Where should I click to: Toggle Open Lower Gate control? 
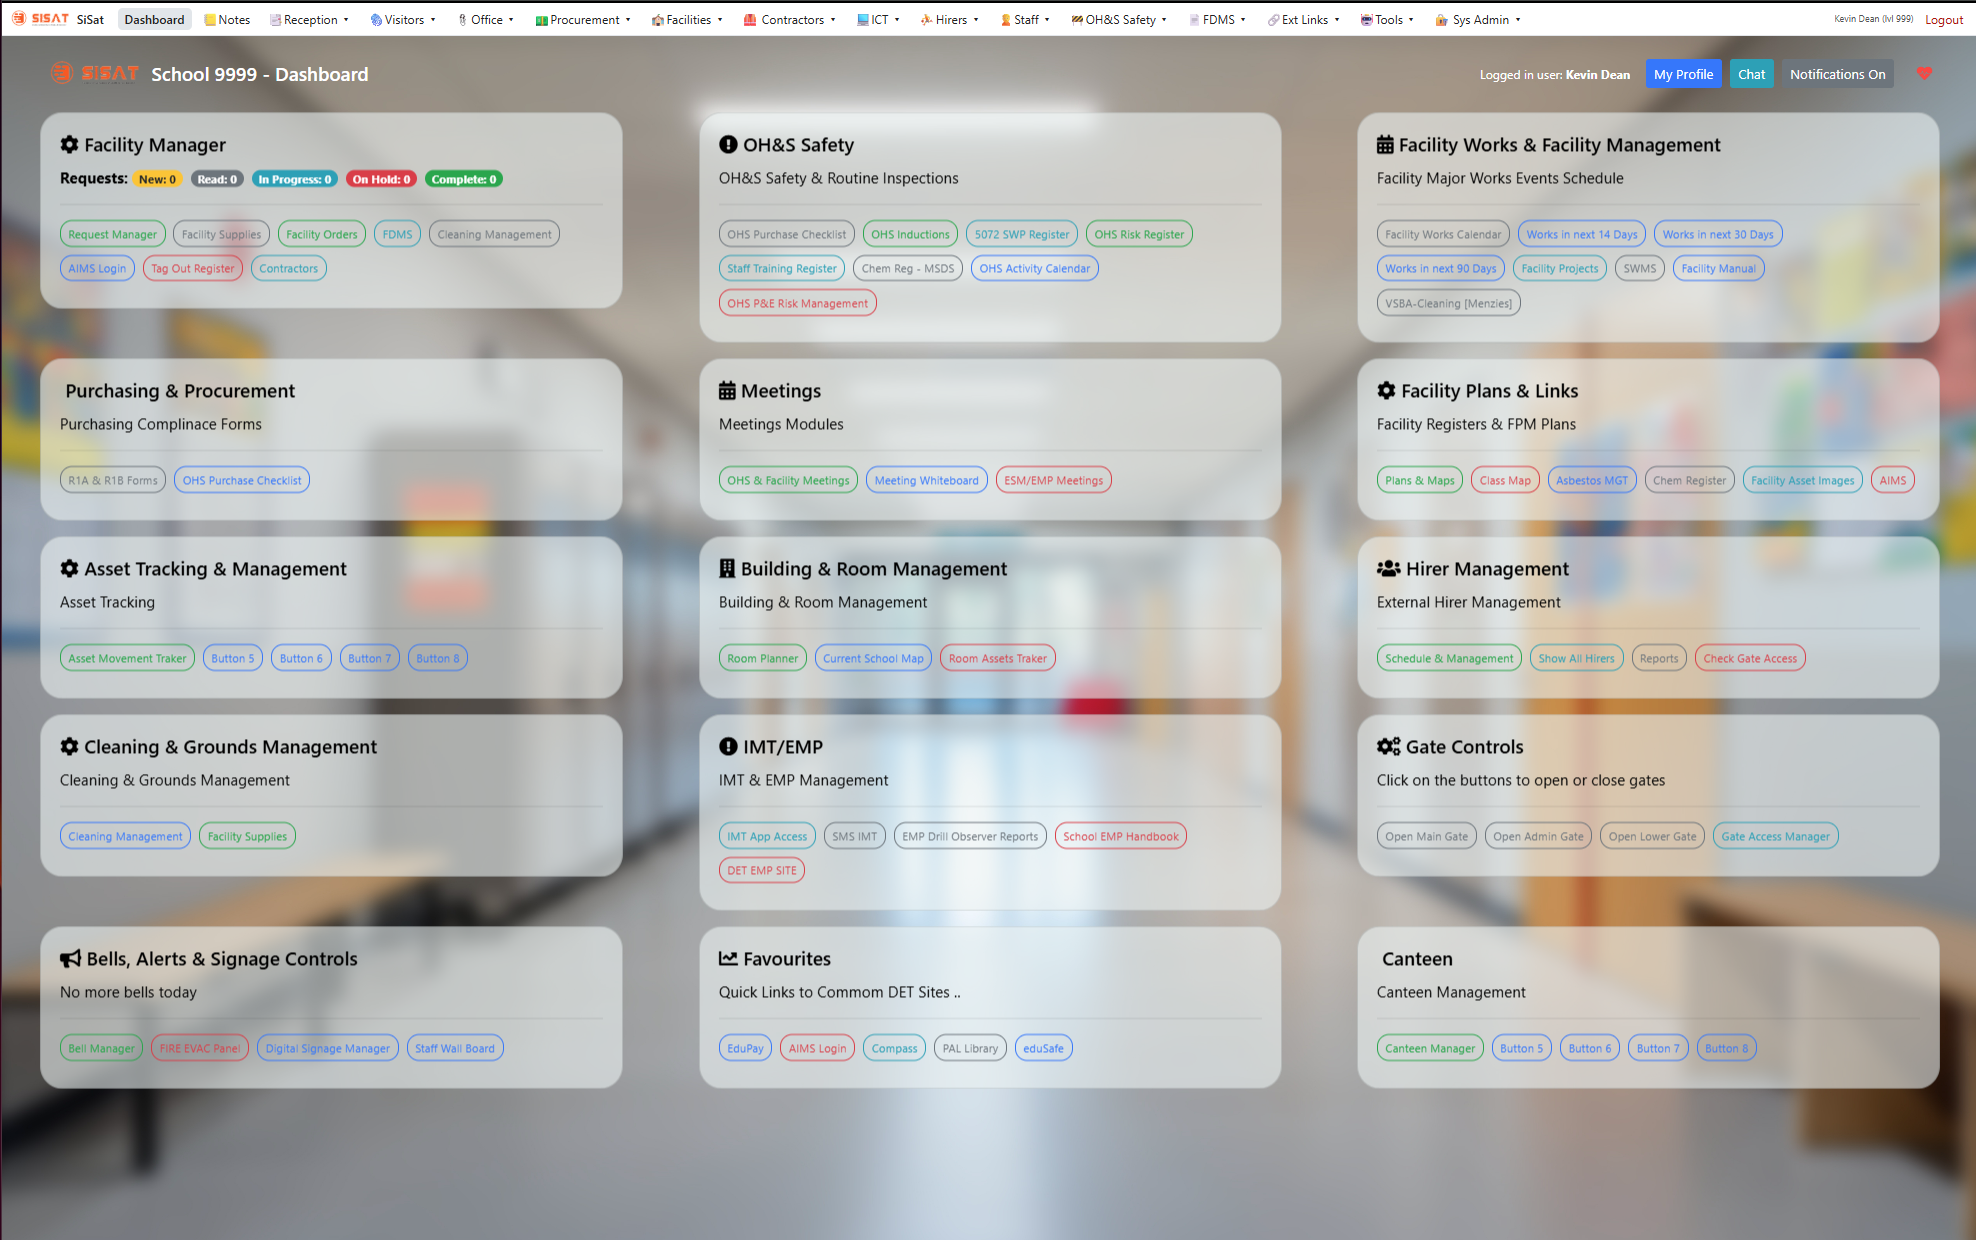(x=1652, y=836)
